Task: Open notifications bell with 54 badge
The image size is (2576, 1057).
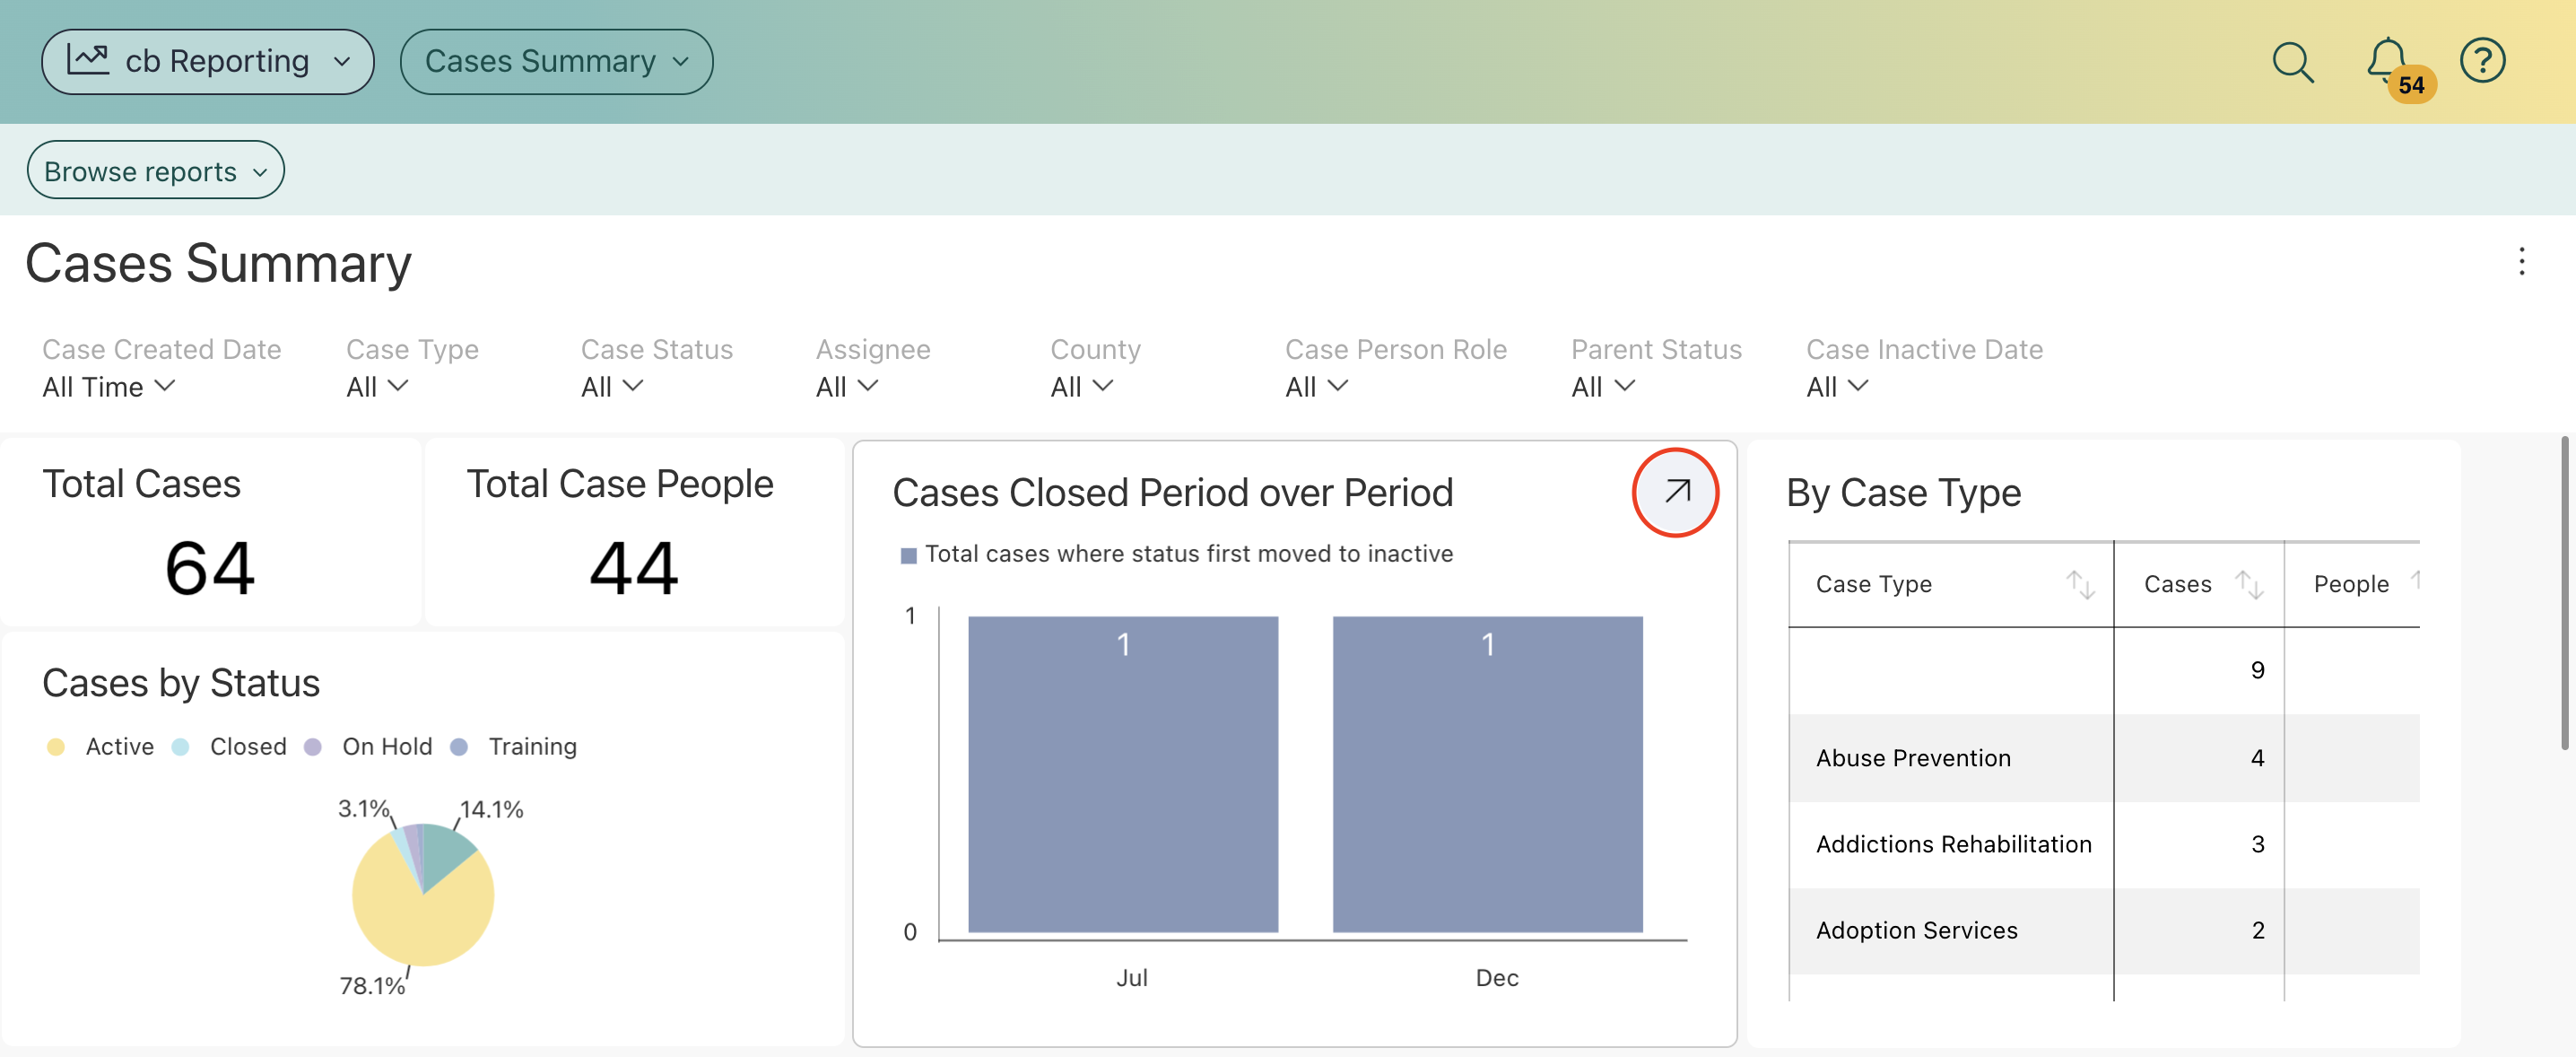Action: [x=2388, y=62]
